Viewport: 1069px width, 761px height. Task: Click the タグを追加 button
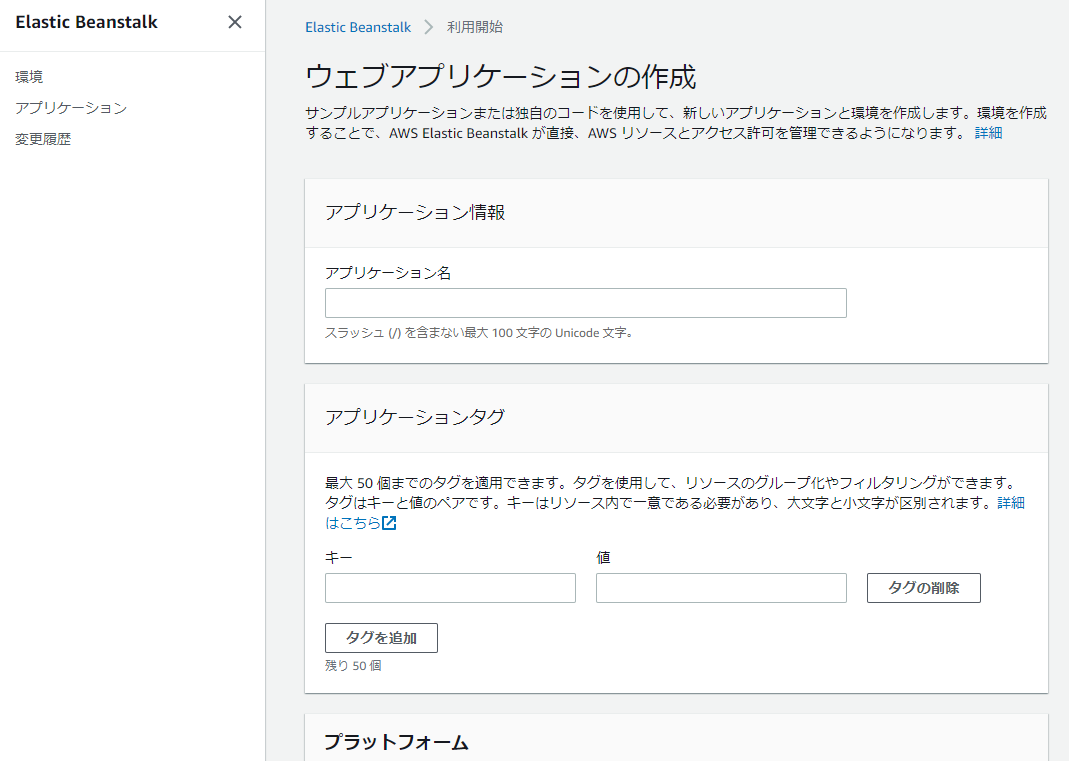point(381,638)
